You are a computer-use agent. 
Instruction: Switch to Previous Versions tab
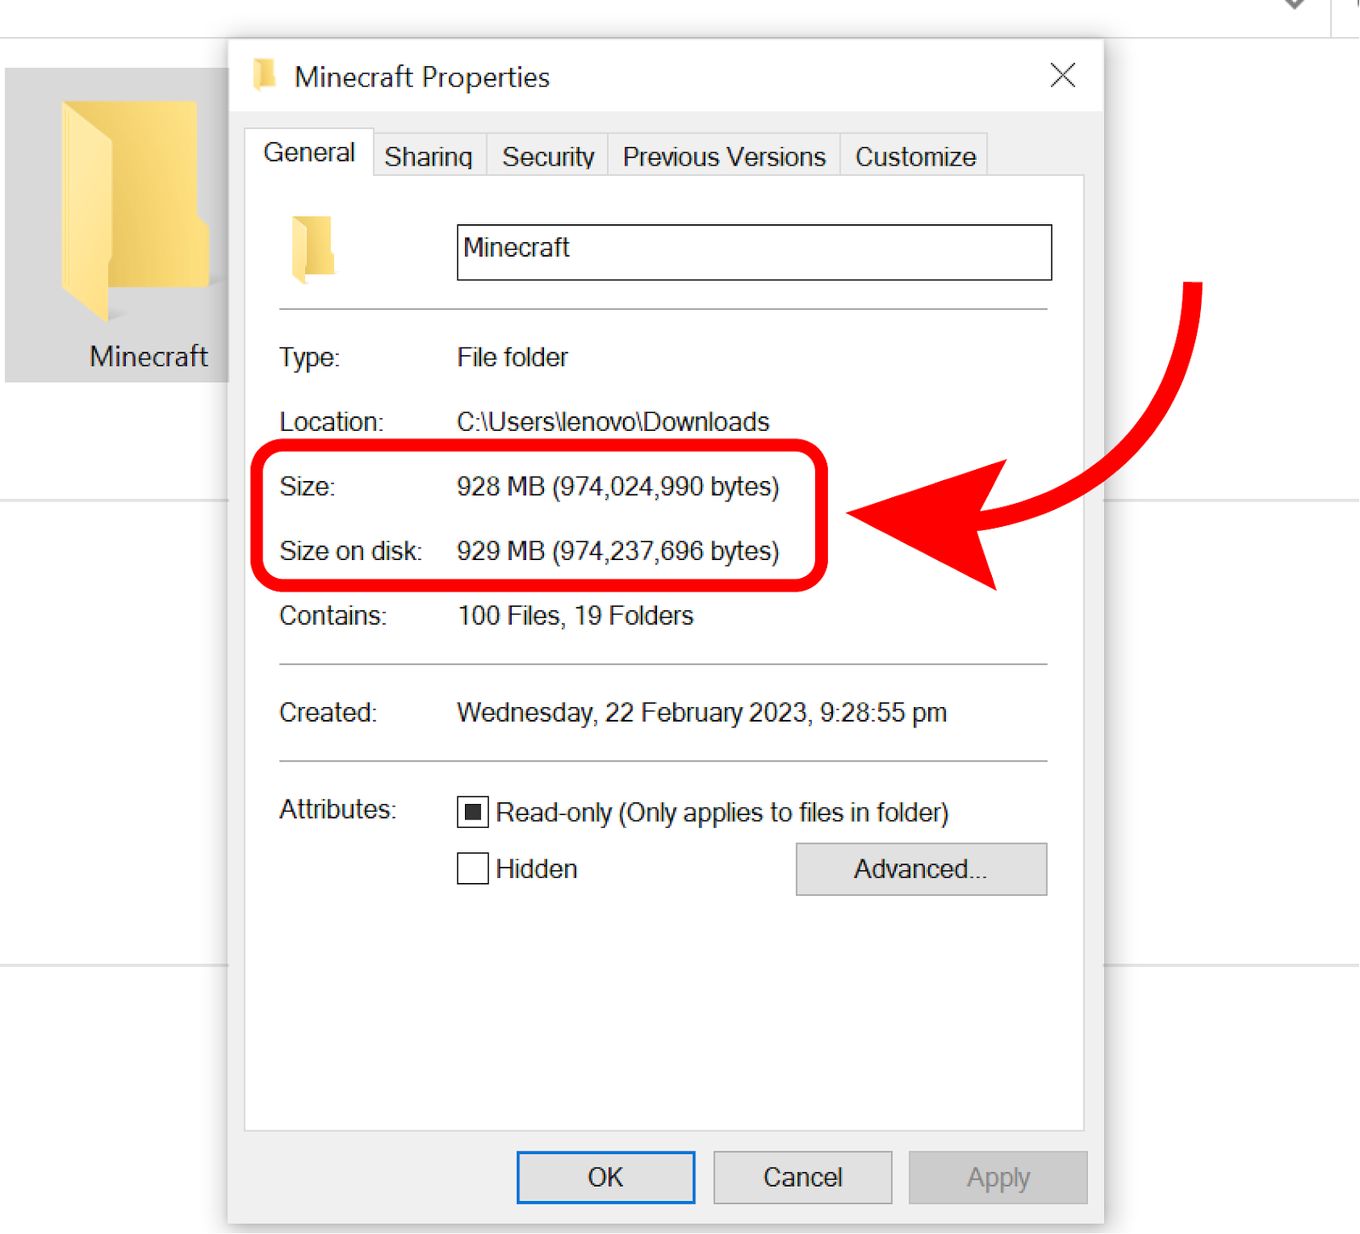point(724,156)
